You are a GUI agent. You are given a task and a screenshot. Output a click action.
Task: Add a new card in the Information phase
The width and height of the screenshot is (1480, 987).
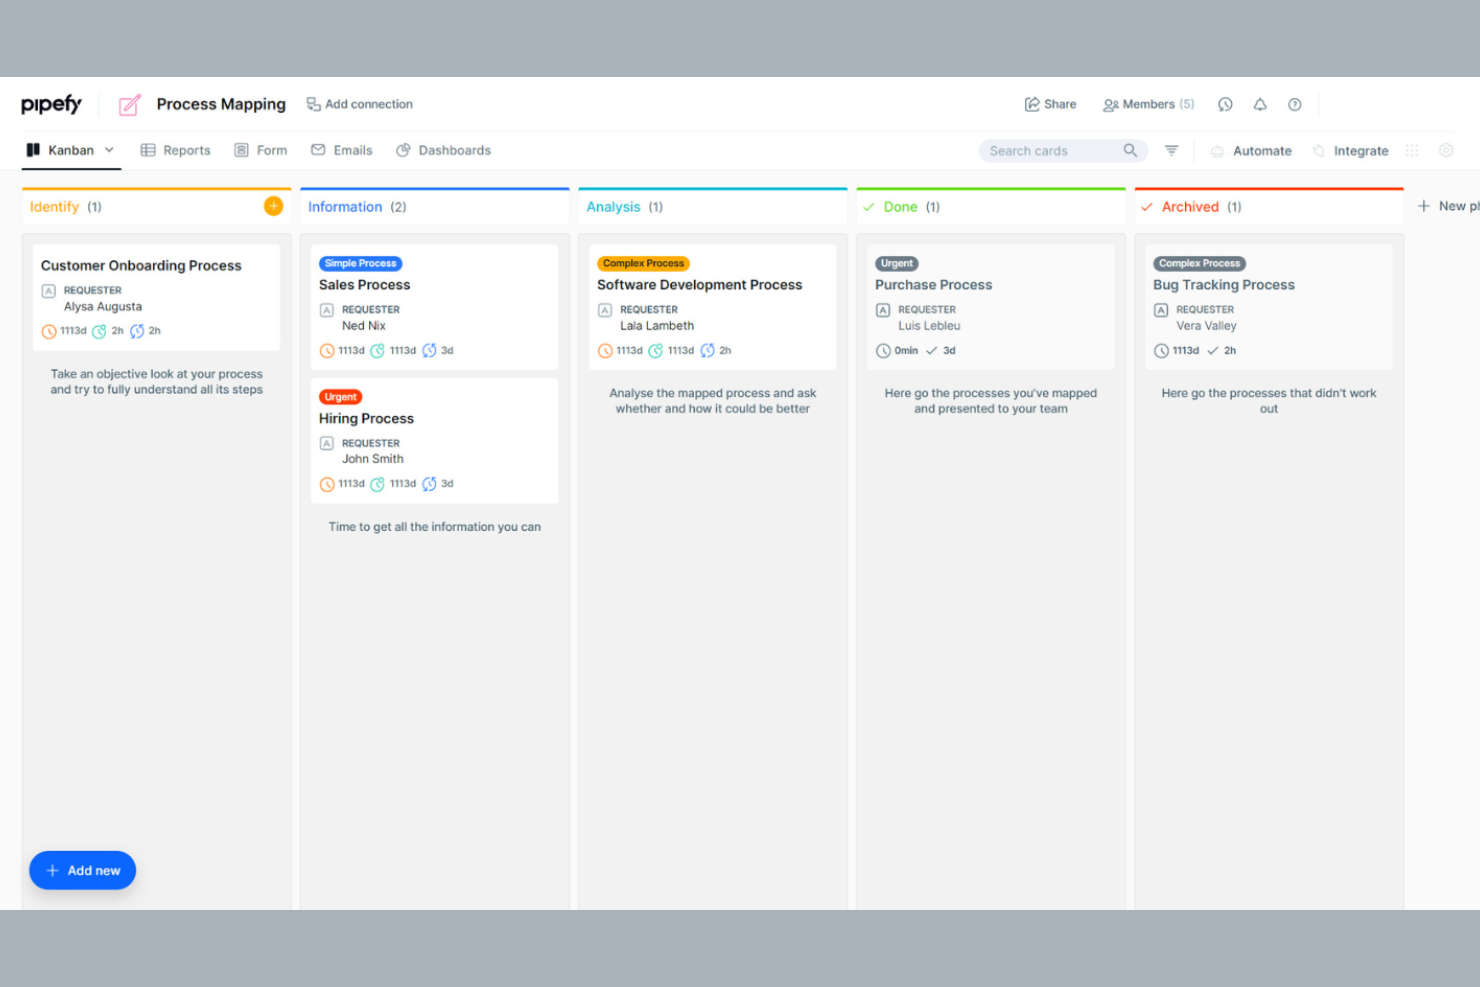pyautogui.click(x=551, y=206)
